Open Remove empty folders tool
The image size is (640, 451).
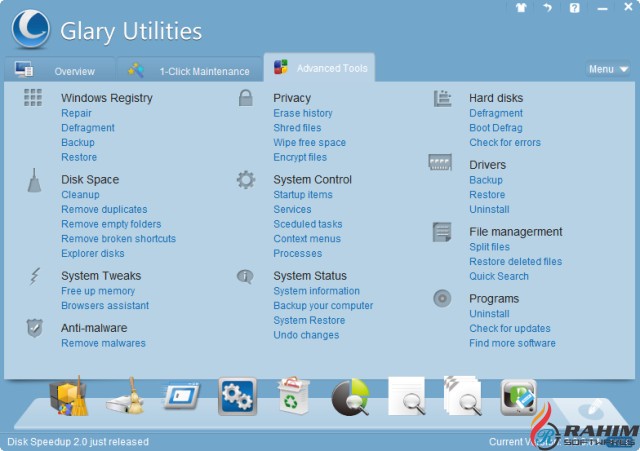111,224
